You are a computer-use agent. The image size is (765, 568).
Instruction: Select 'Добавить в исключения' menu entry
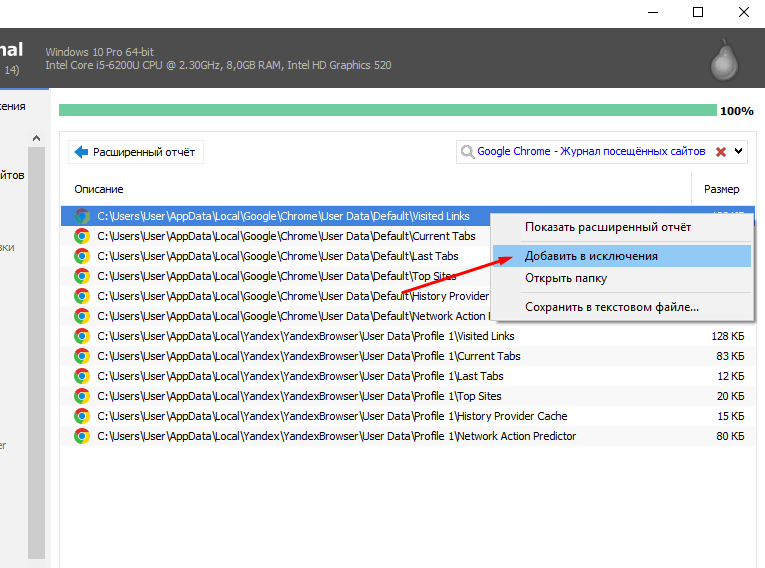click(x=622, y=256)
